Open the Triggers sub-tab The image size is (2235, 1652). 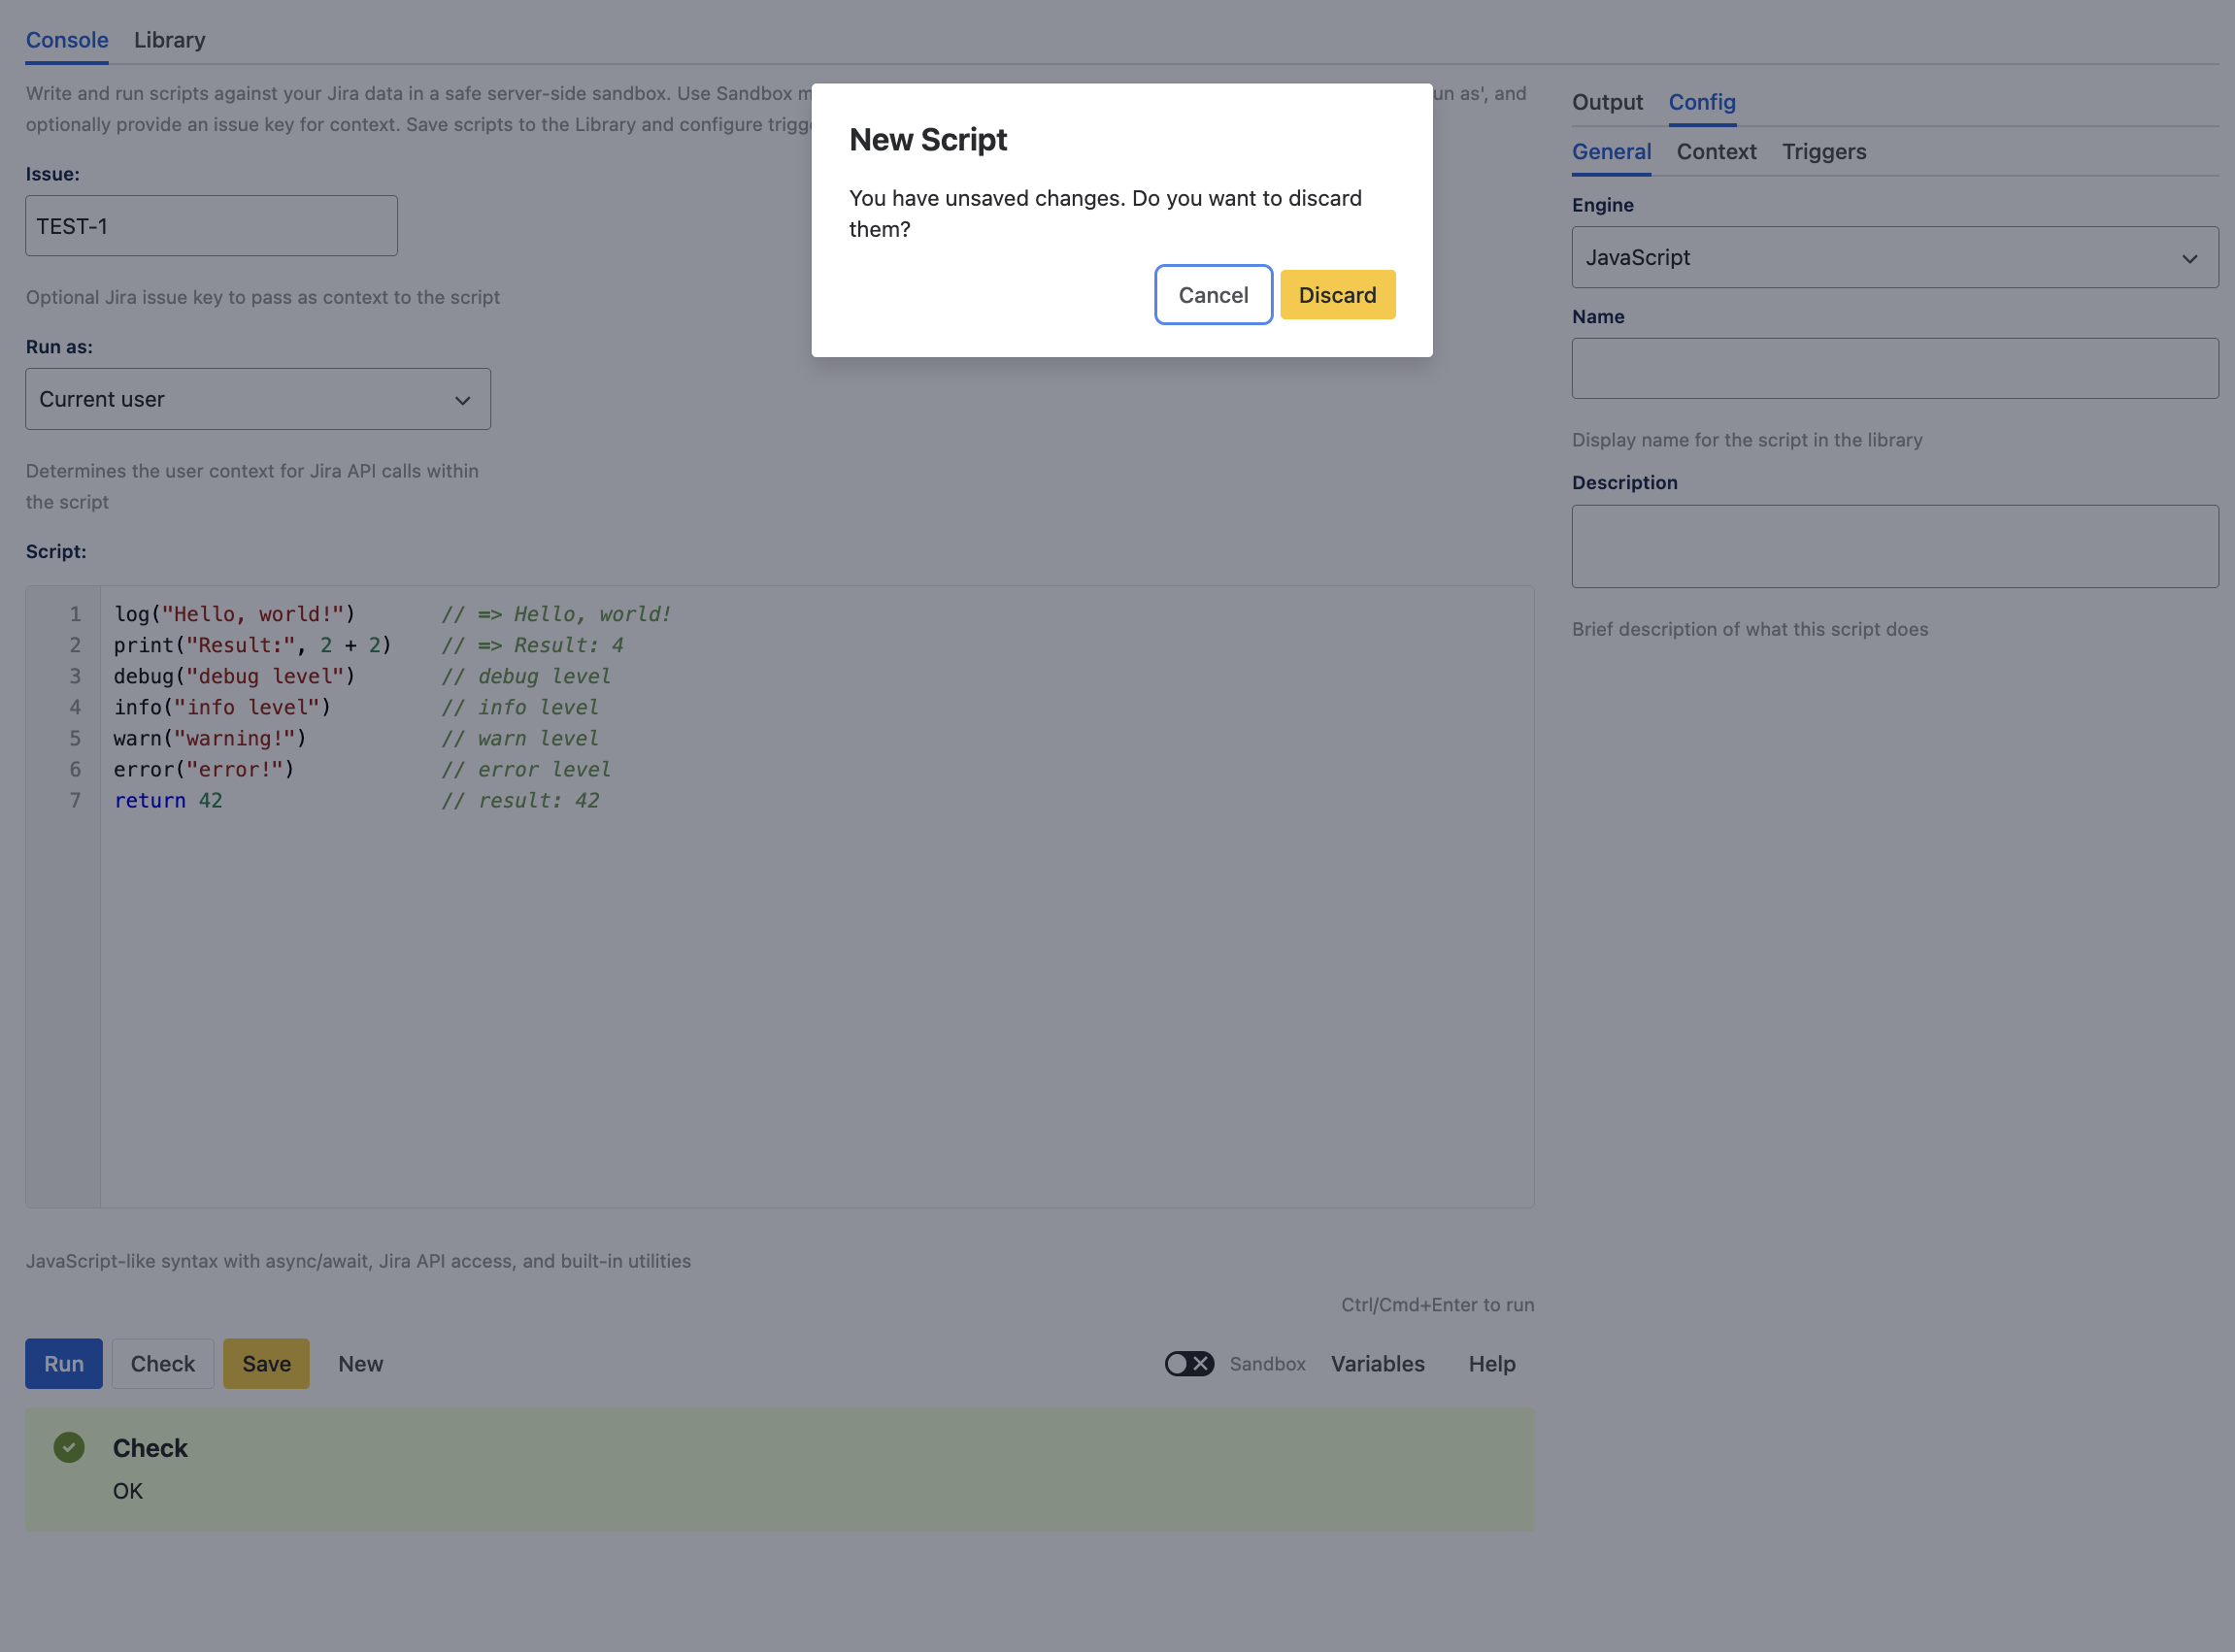1823,152
